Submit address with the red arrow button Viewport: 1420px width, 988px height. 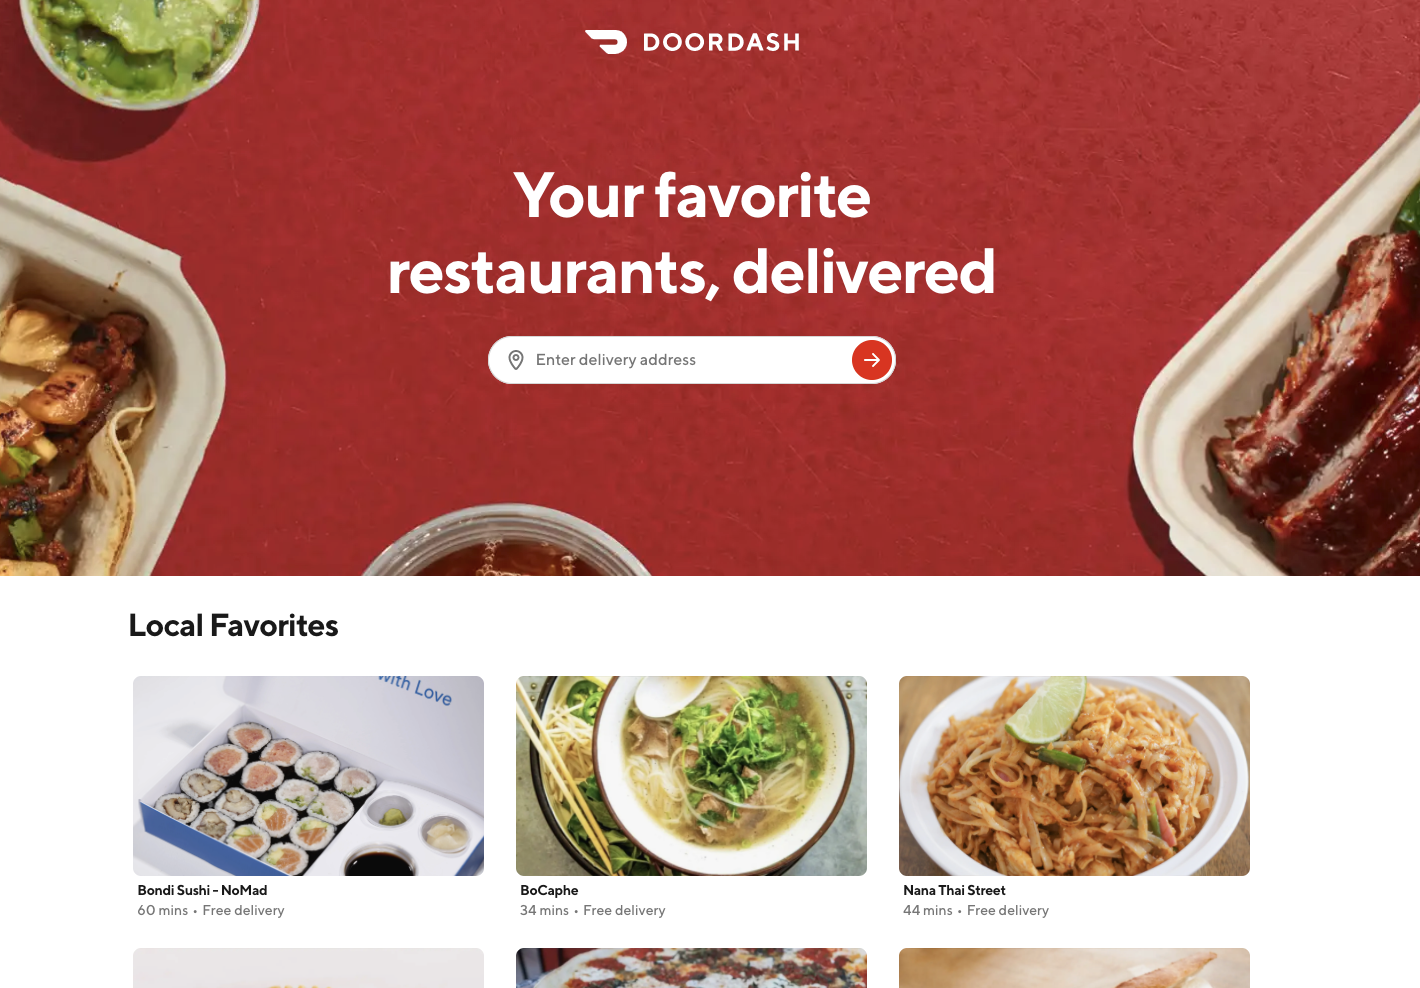pos(872,360)
